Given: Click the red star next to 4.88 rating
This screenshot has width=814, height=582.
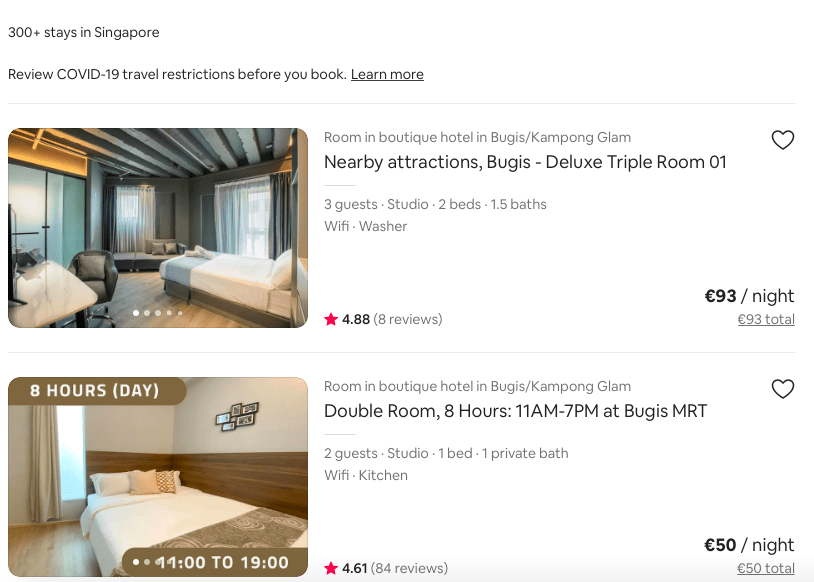Looking at the screenshot, I should (331, 319).
